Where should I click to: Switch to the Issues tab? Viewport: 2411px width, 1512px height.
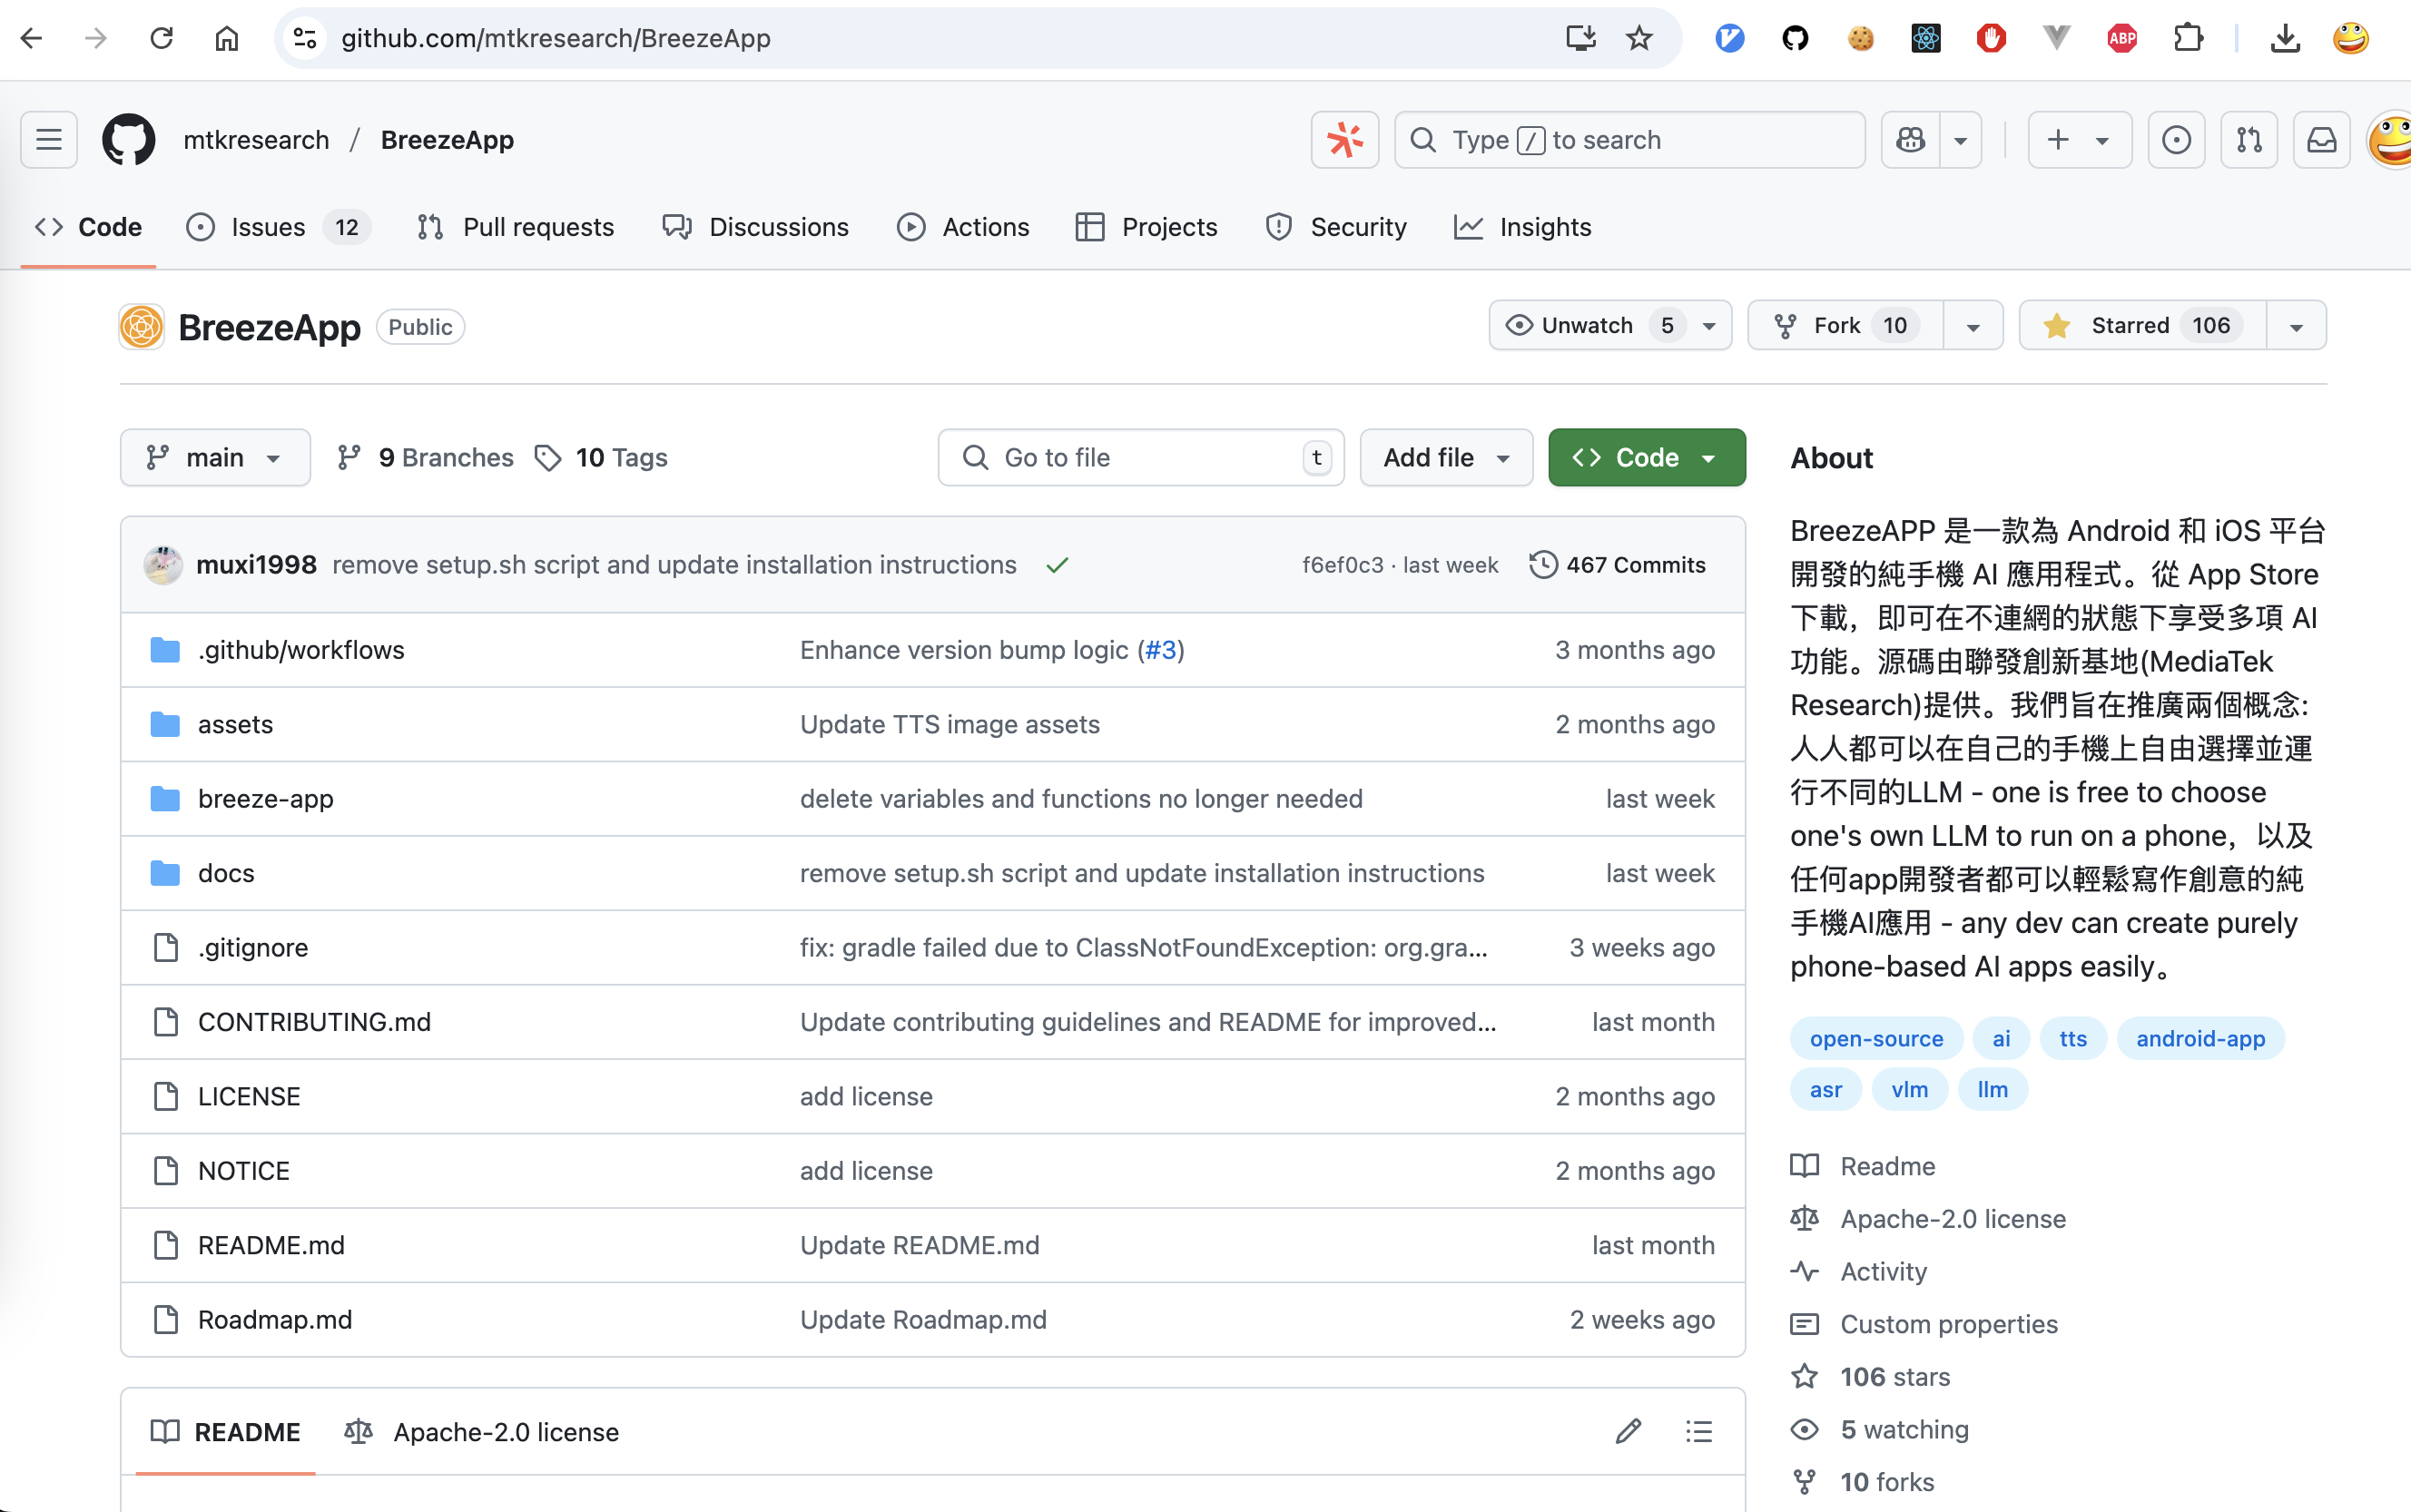[x=267, y=227]
